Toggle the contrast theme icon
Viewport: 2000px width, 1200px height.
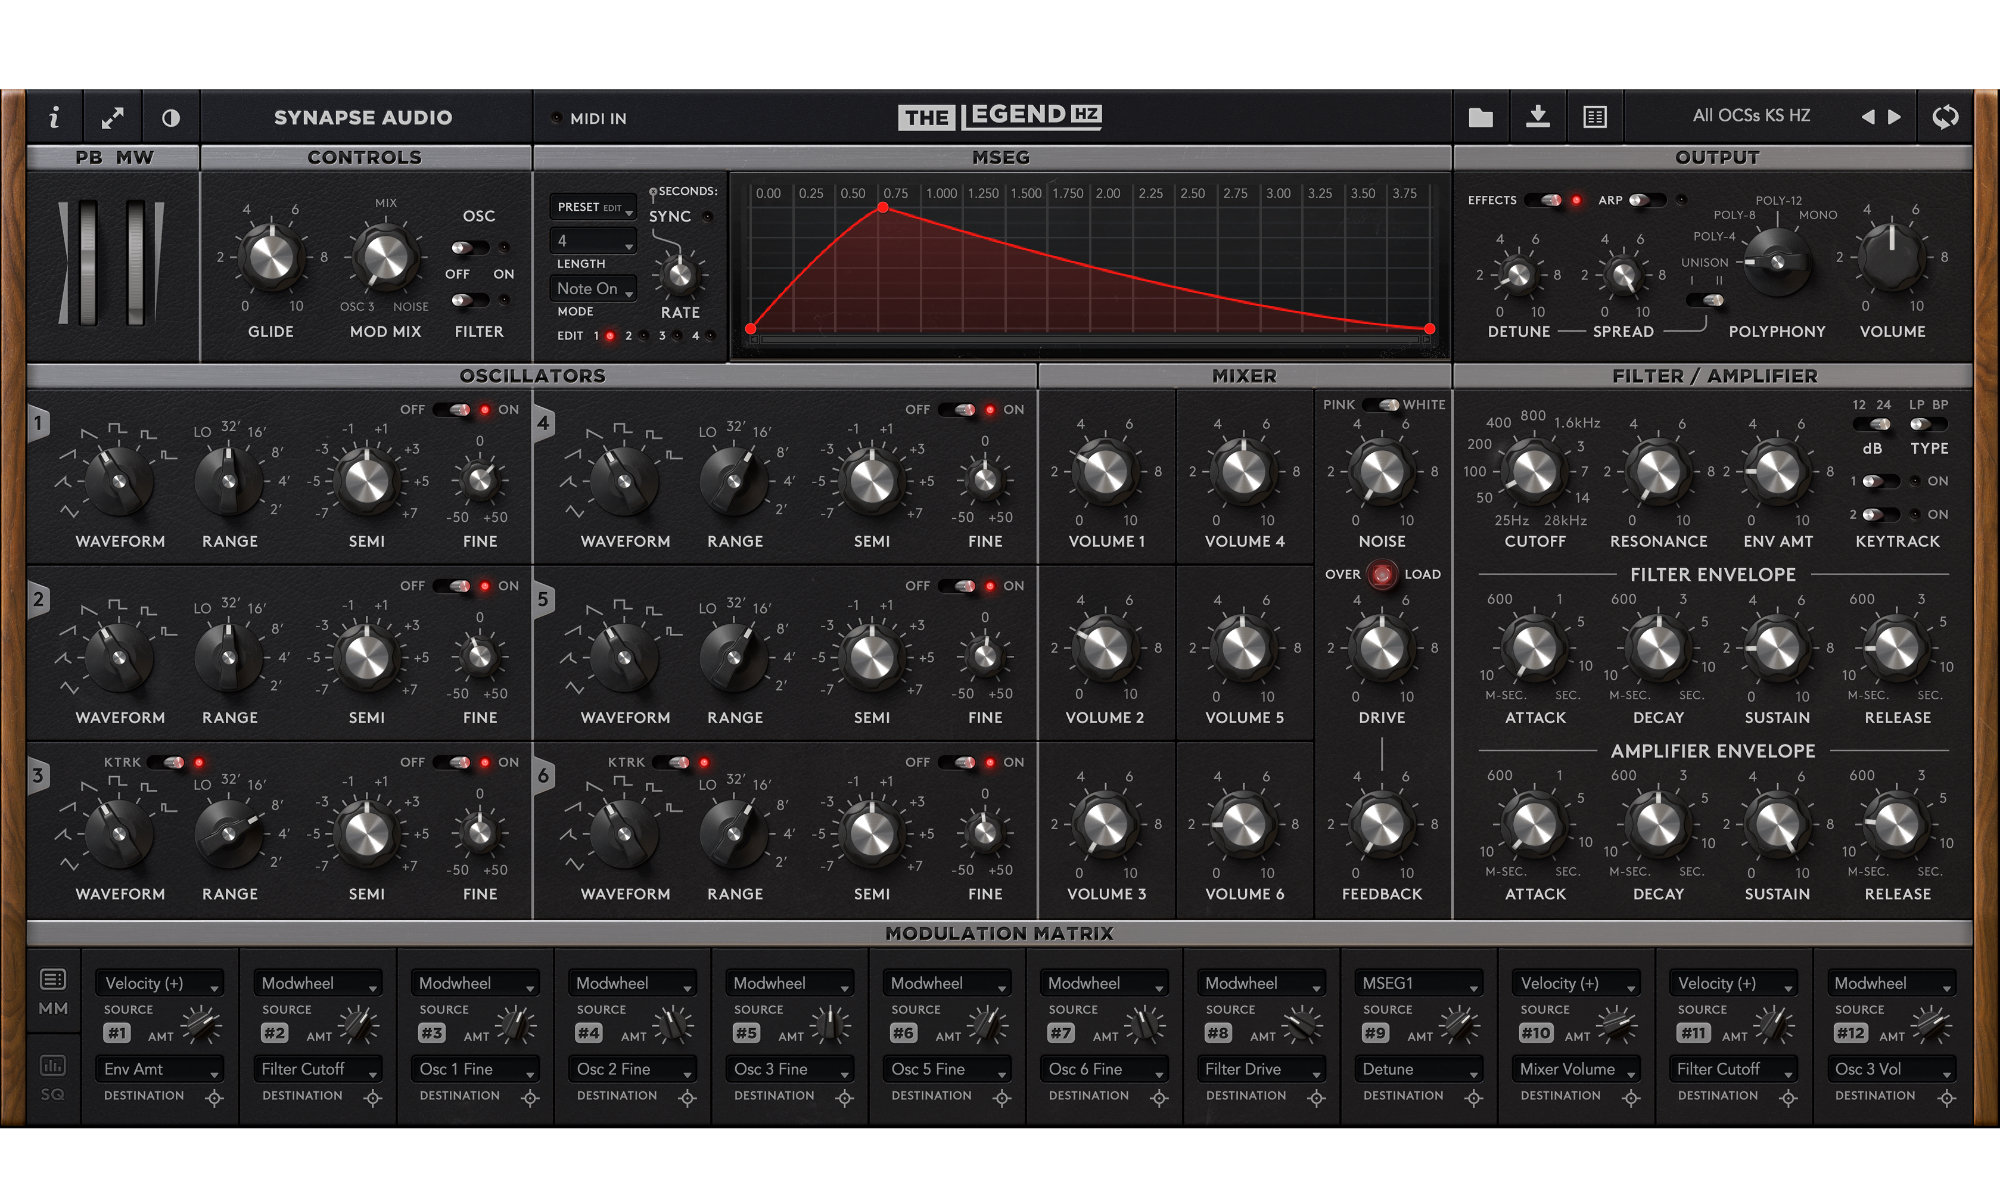171,118
